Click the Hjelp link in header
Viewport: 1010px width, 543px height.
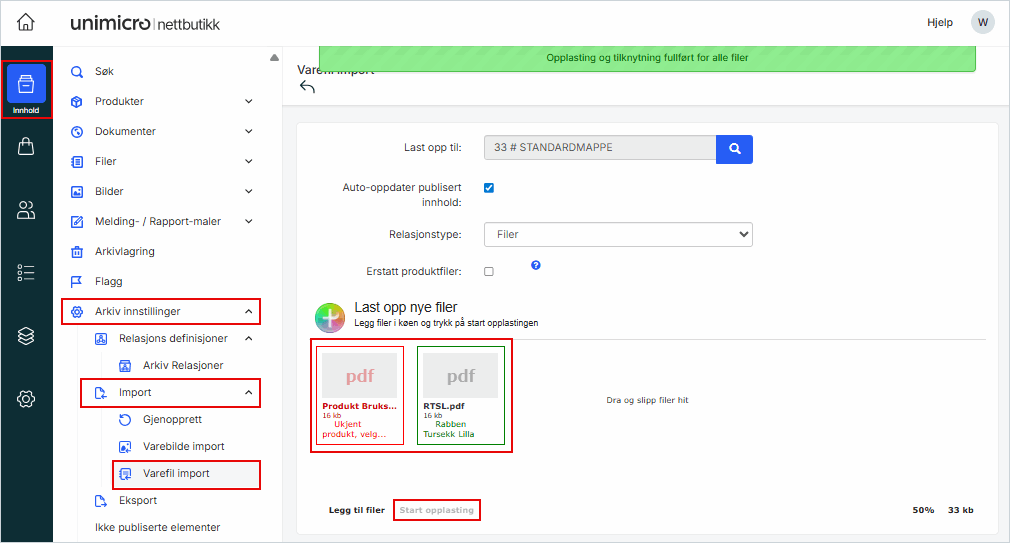(940, 22)
